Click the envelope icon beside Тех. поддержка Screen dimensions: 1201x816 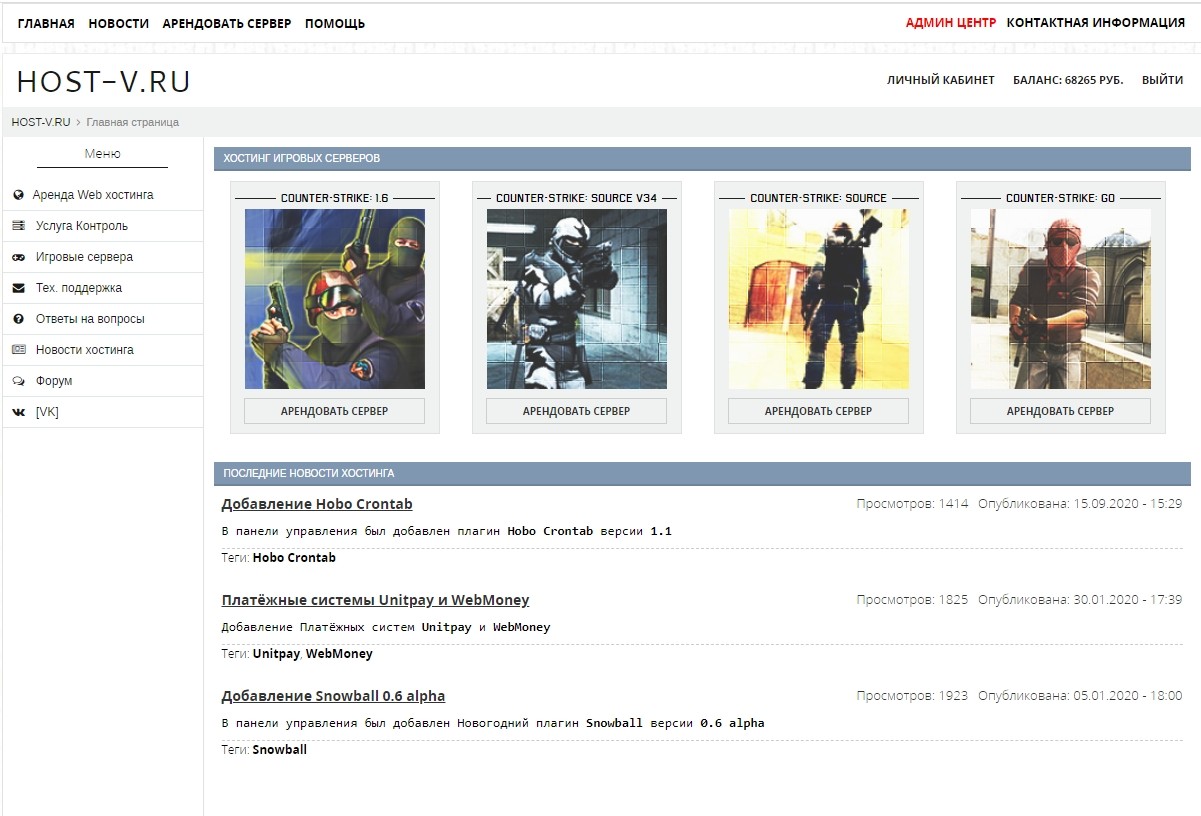pos(18,288)
